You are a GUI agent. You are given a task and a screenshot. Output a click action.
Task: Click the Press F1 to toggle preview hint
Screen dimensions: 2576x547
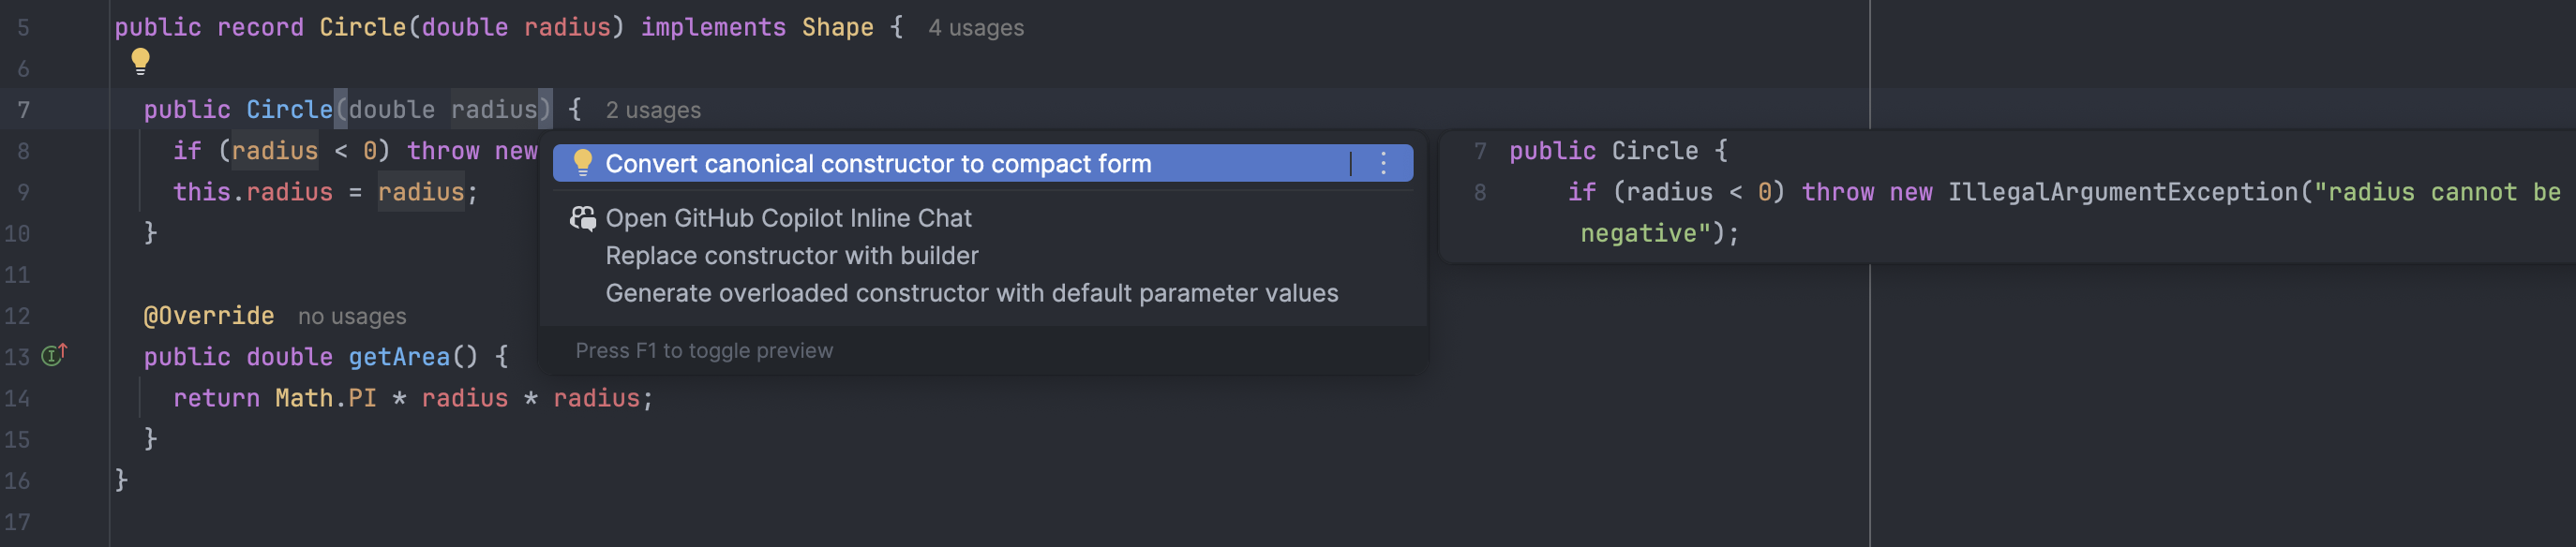(x=703, y=351)
